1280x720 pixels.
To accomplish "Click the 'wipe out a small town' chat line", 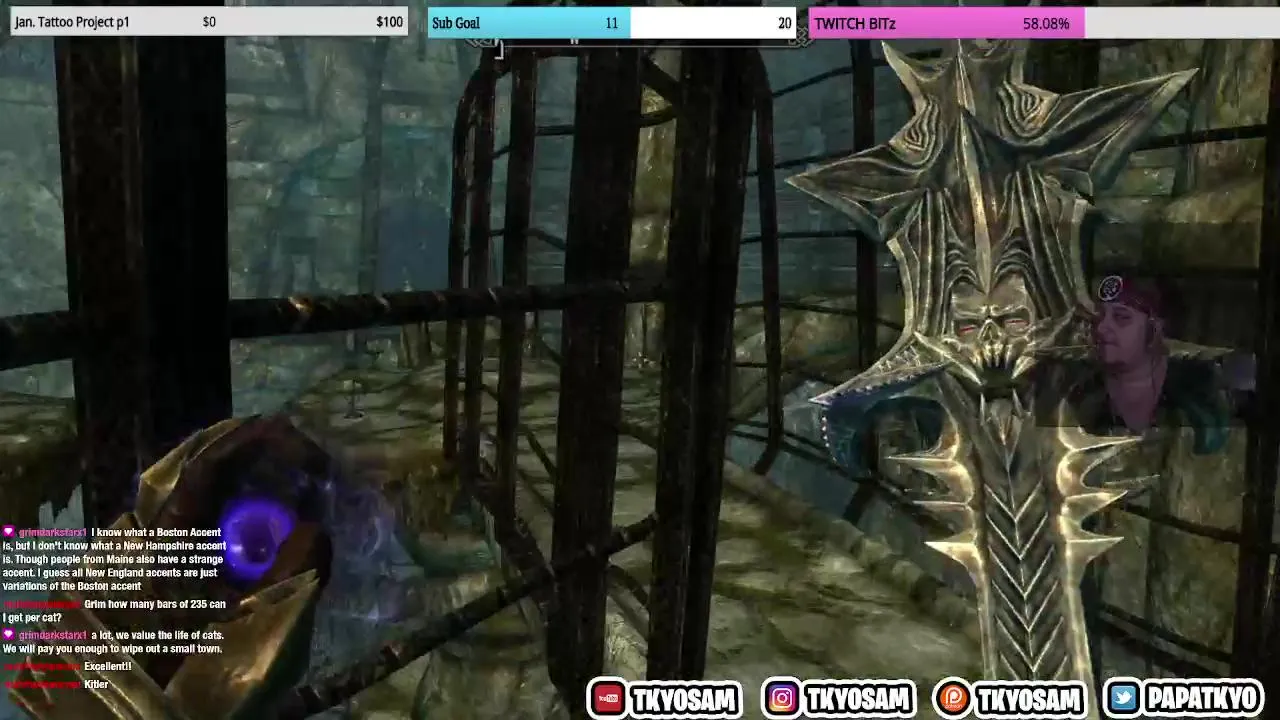I will click(x=112, y=649).
